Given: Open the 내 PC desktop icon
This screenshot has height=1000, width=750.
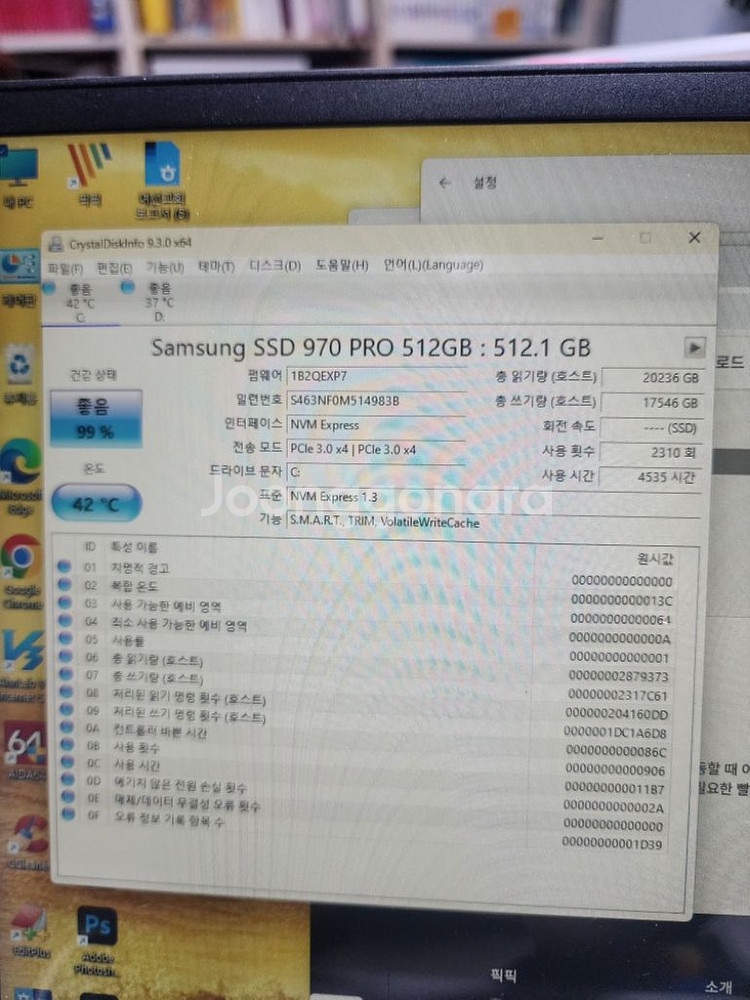Looking at the screenshot, I should pyautogui.click(x=18, y=177).
